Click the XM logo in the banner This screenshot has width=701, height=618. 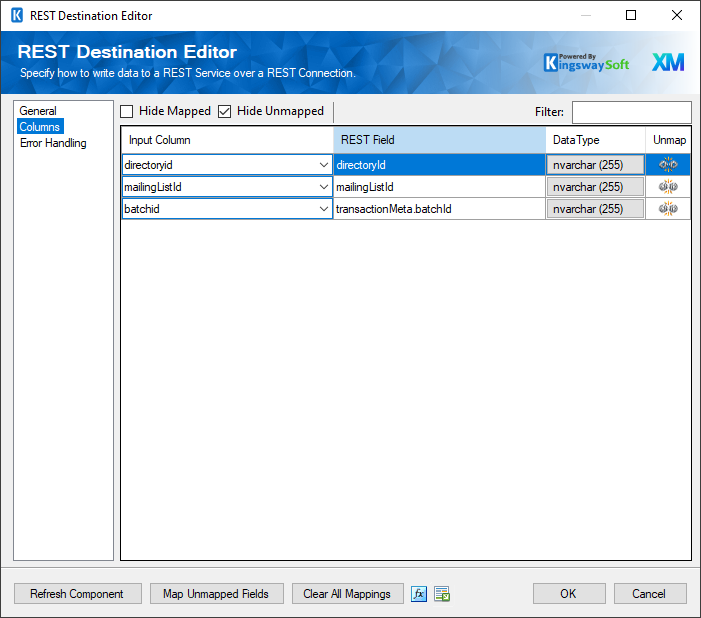coord(668,63)
